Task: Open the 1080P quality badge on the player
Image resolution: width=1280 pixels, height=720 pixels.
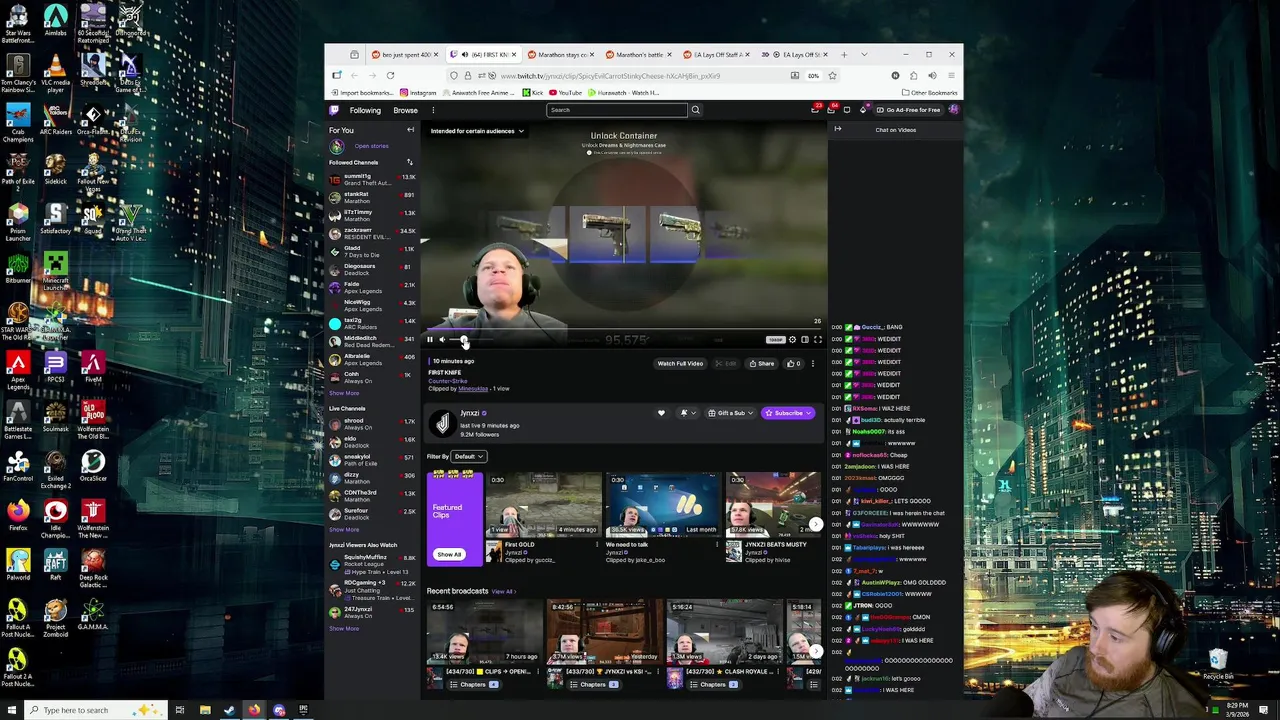Action: pos(775,340)
